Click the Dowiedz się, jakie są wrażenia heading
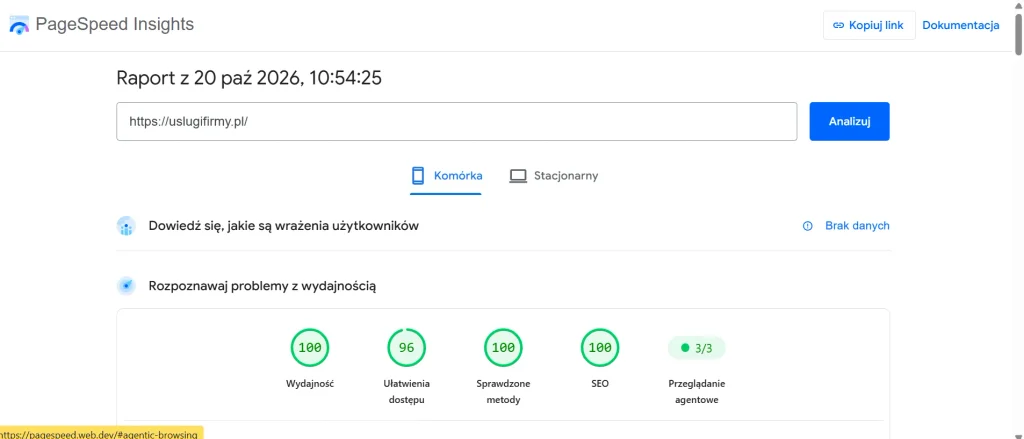The image size is (1024, 439). tap(283, 226)
